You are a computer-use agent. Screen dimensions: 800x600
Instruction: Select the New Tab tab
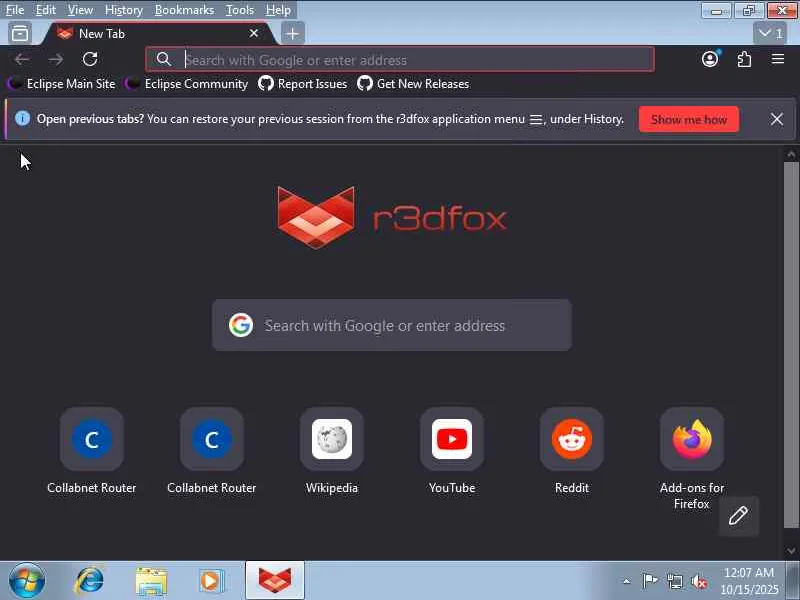(x=158, y=34)
